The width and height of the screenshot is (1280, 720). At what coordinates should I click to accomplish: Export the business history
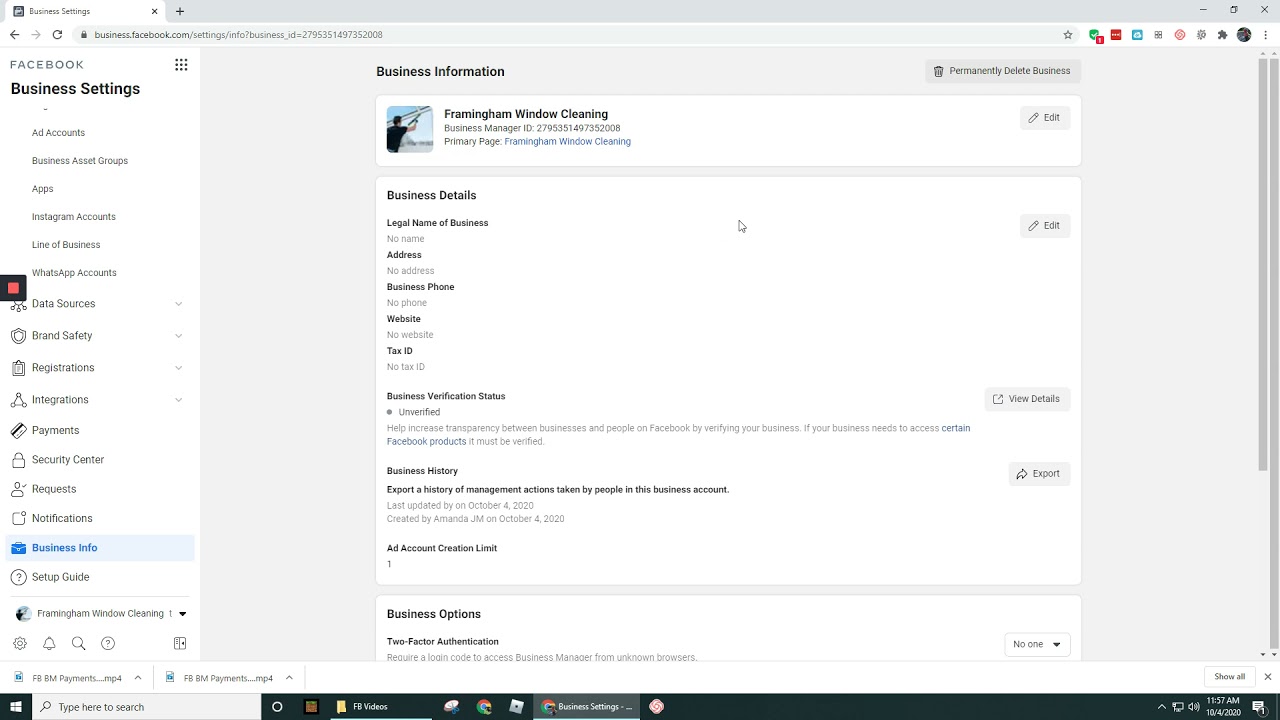[x=1039, y=474]
